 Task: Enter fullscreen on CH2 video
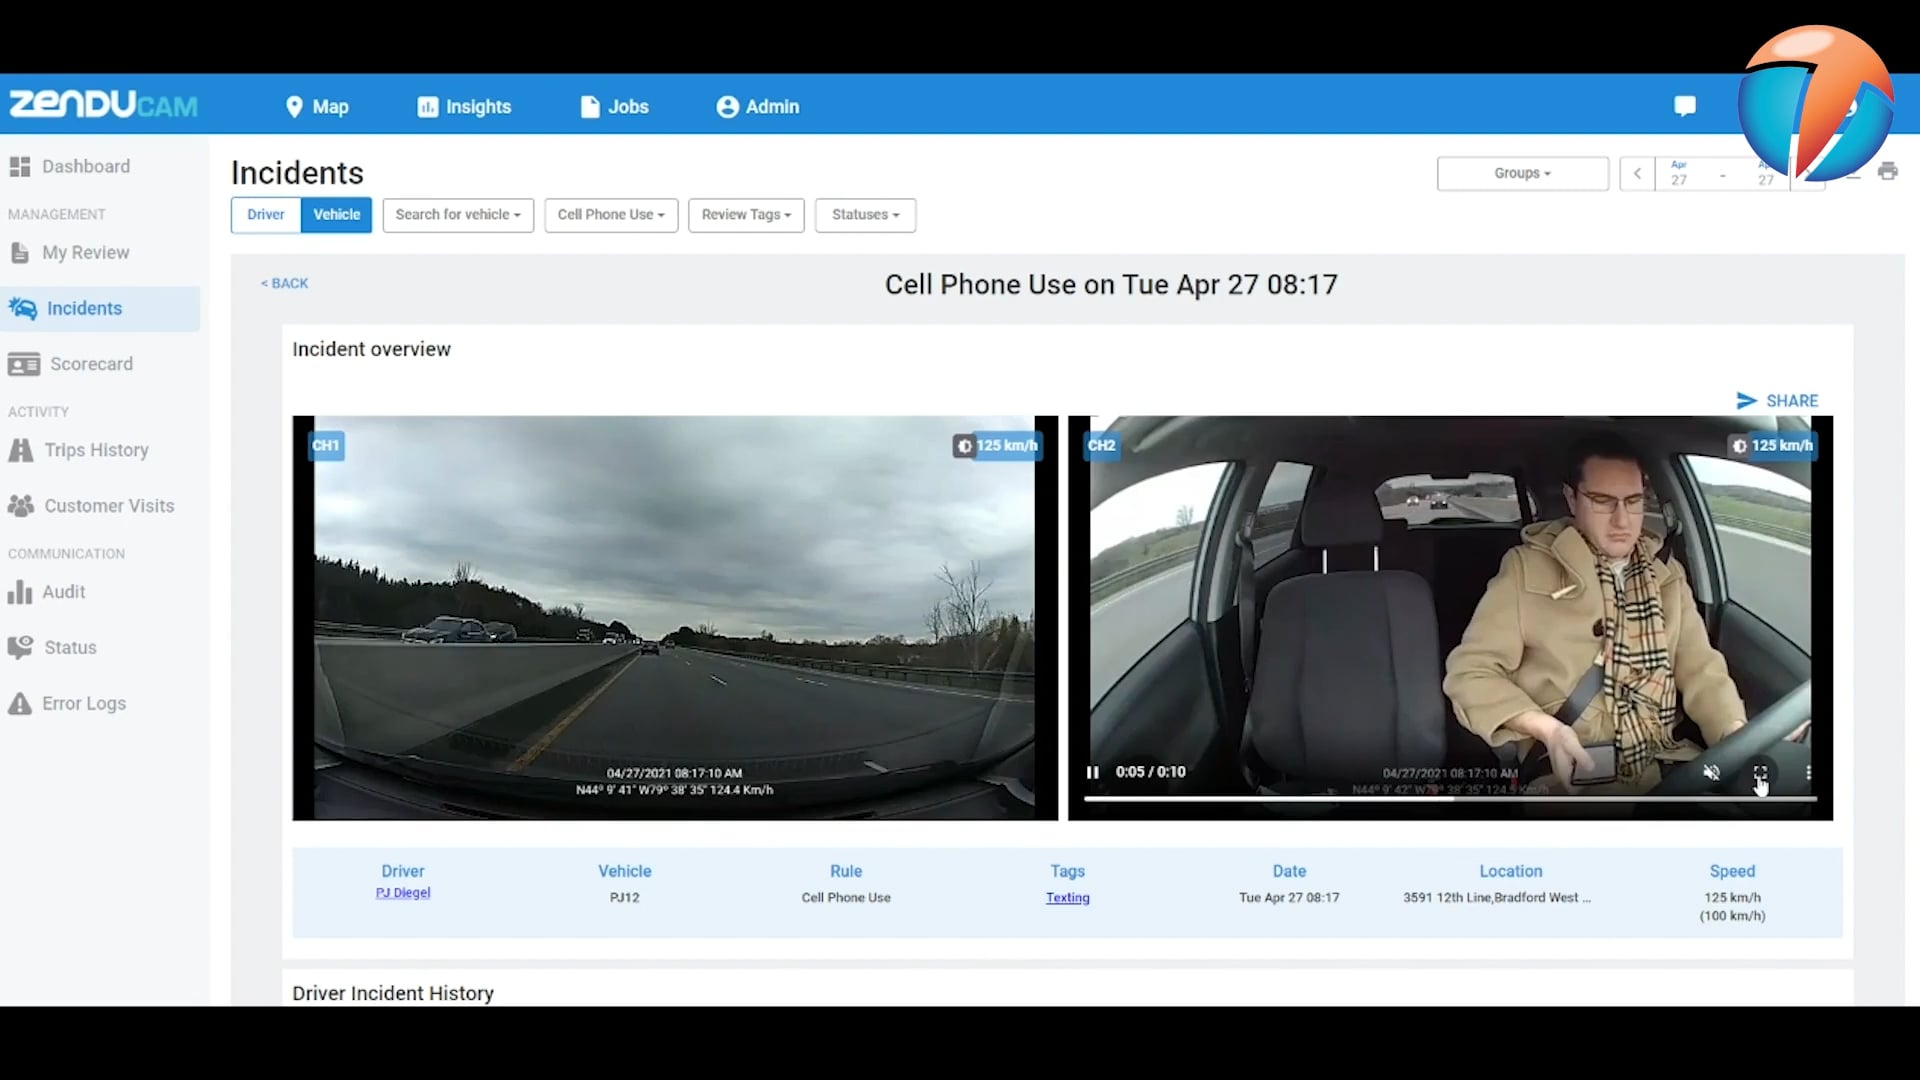1760,772
